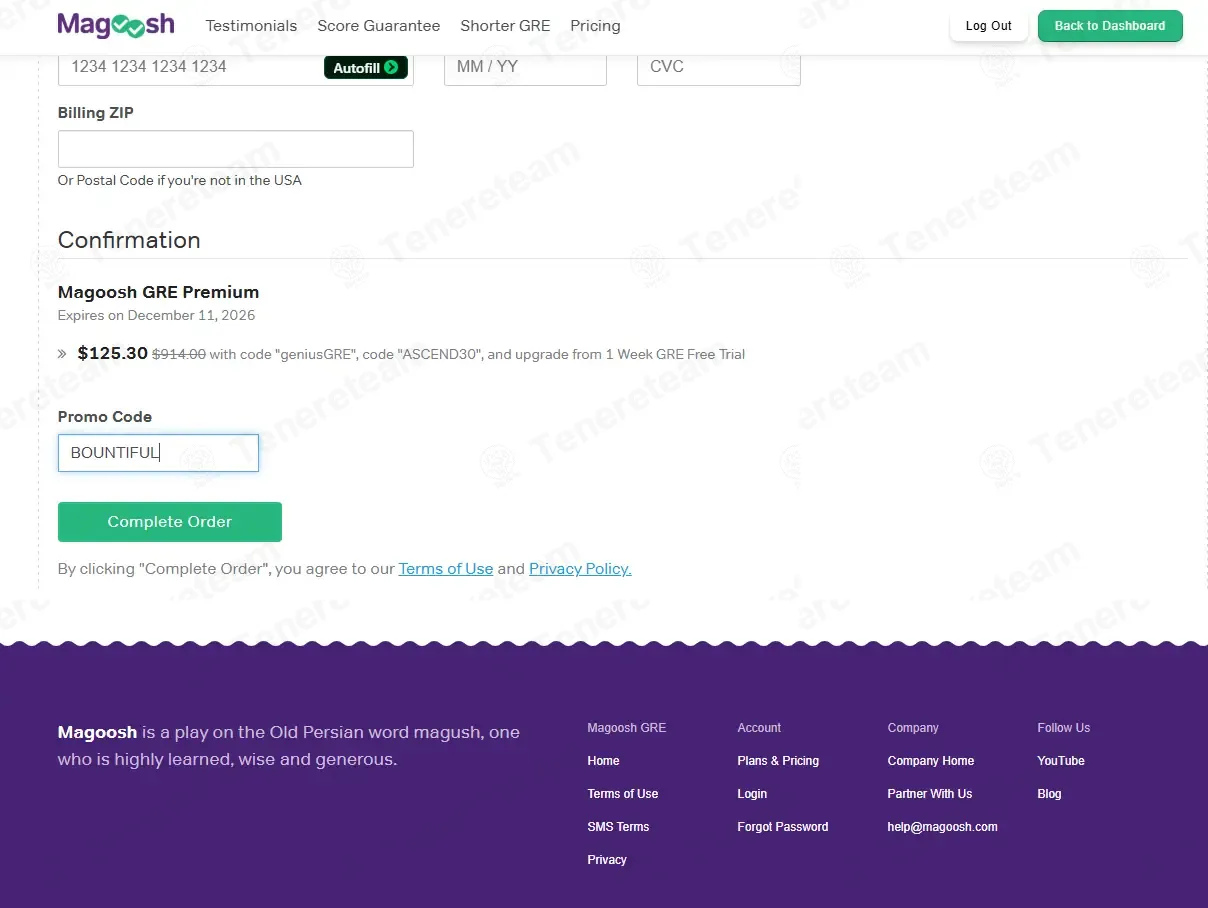Click the Account footer heading
Image resolution: width=1208 pixels, height=908 pixels.
tap(759, 728)
